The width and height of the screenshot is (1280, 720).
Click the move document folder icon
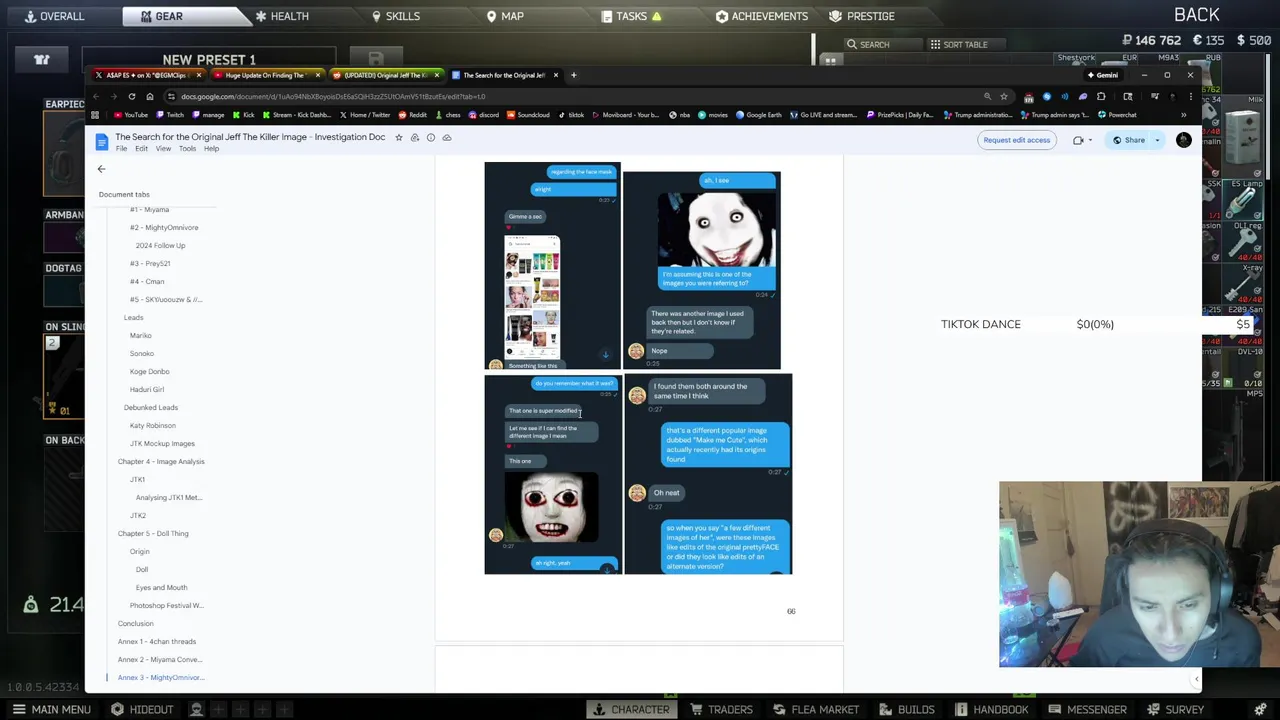point(415,137)
